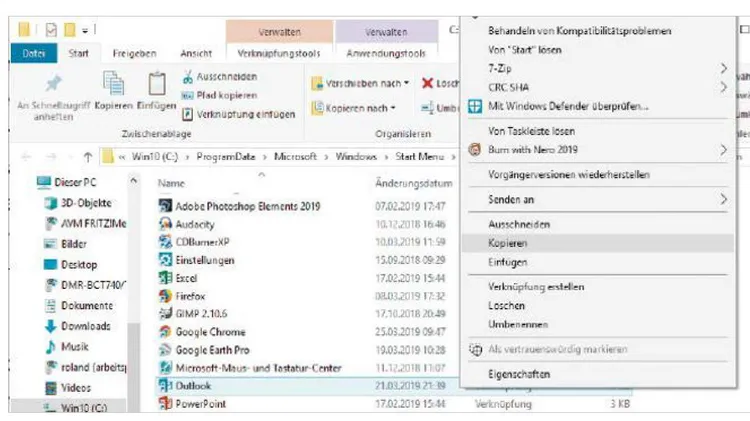Choose Eigenschaften in the context menu
Viewport: 750px width, 421px height.
pos(598,374)
